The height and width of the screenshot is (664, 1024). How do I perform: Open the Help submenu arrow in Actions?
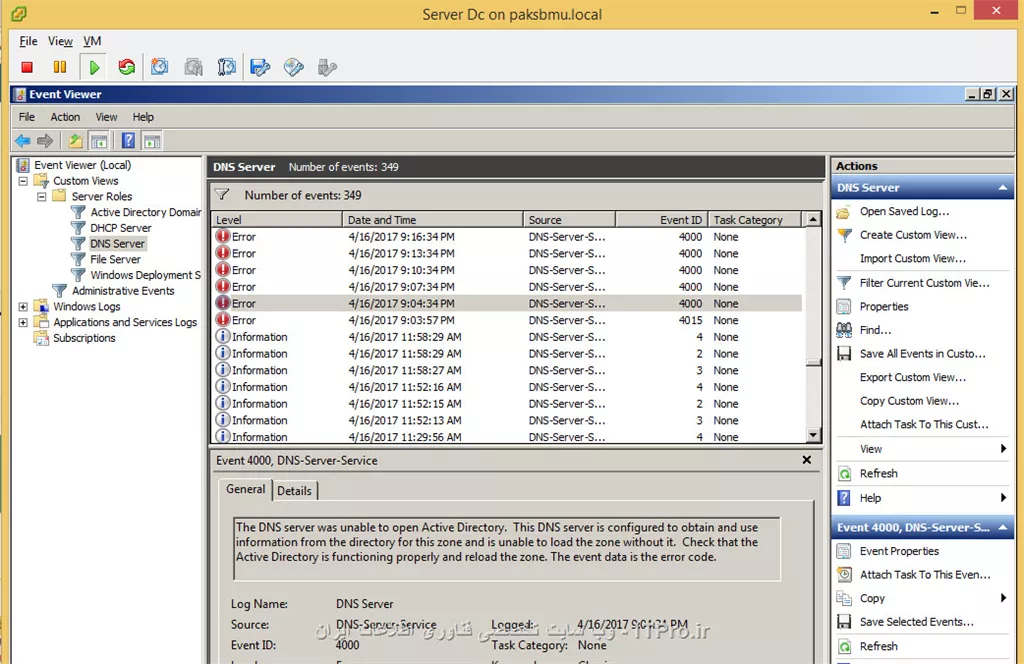(1002, 498)
